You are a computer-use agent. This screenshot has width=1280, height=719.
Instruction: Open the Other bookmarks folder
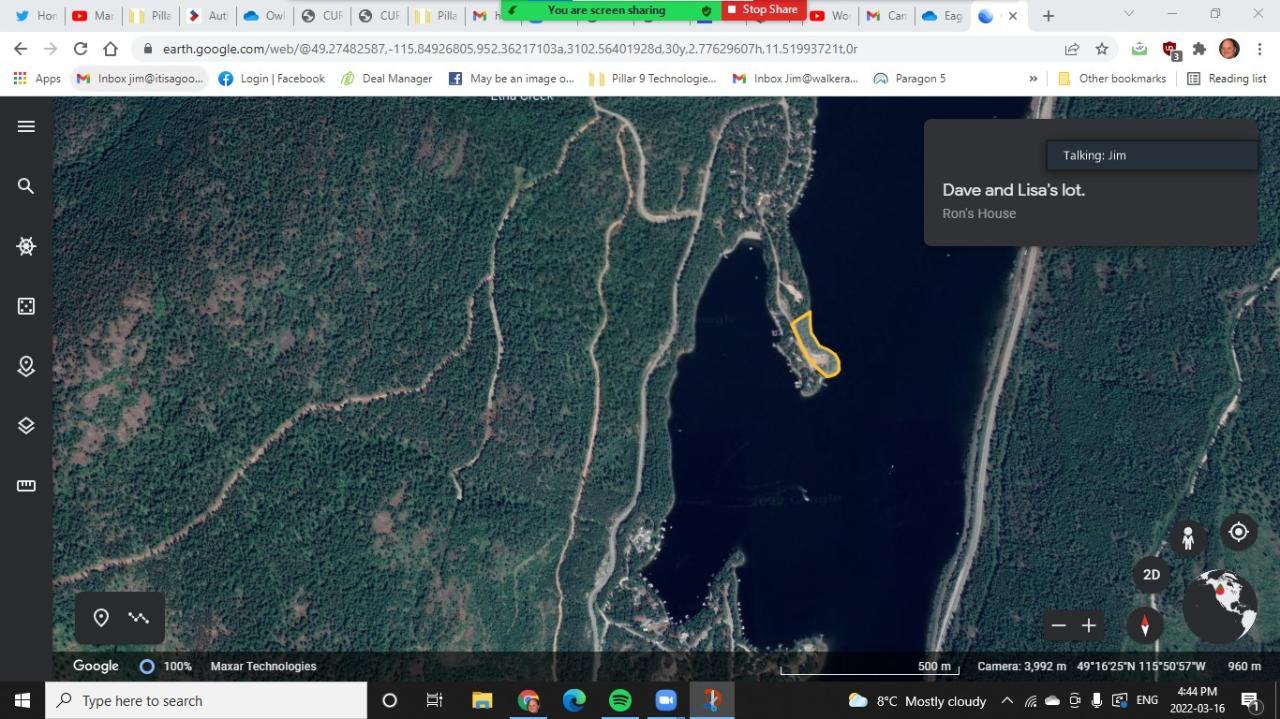click(1111, 78)
